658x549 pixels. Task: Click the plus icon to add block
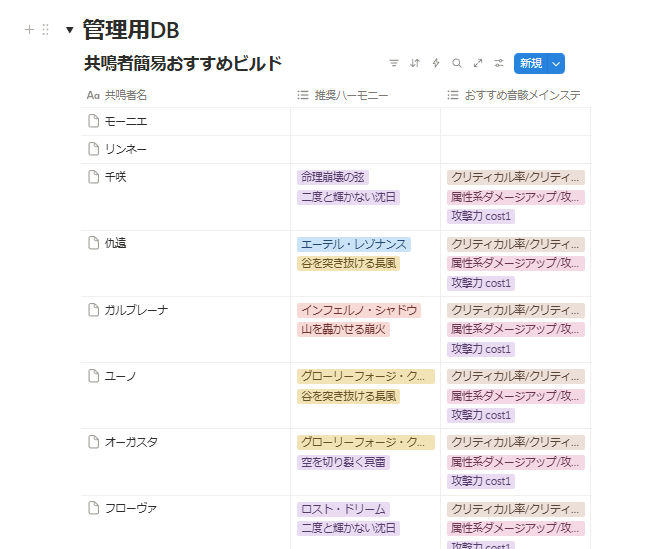tap(29, 30)
